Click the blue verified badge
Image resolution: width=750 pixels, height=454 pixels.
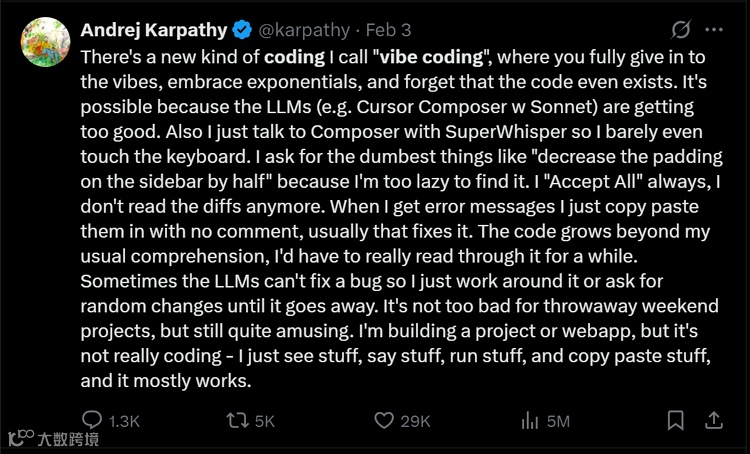click(x=242, y=30)
